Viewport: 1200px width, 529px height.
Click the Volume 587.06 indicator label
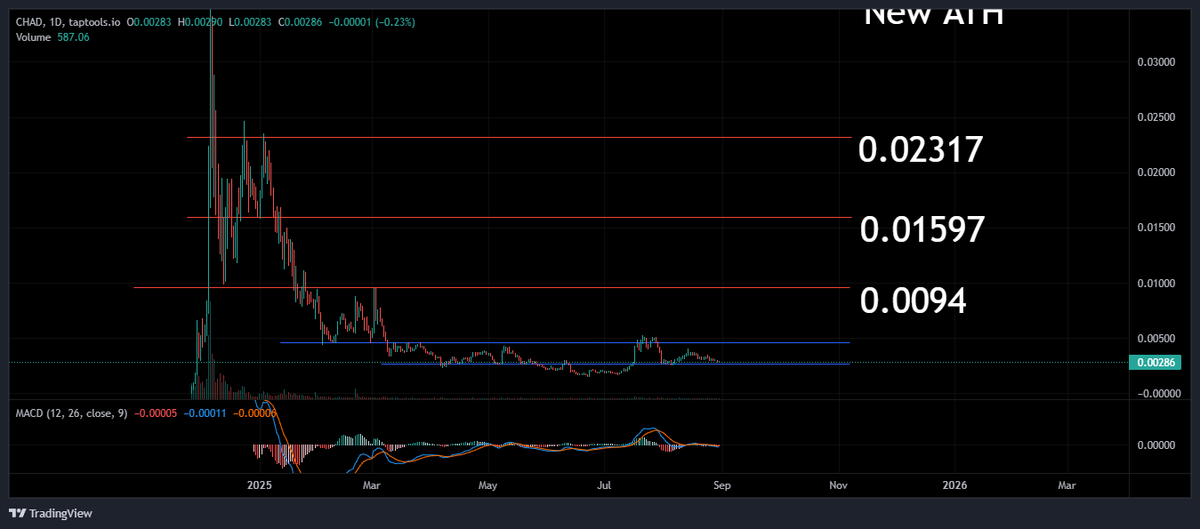click(x=52, y=37)
